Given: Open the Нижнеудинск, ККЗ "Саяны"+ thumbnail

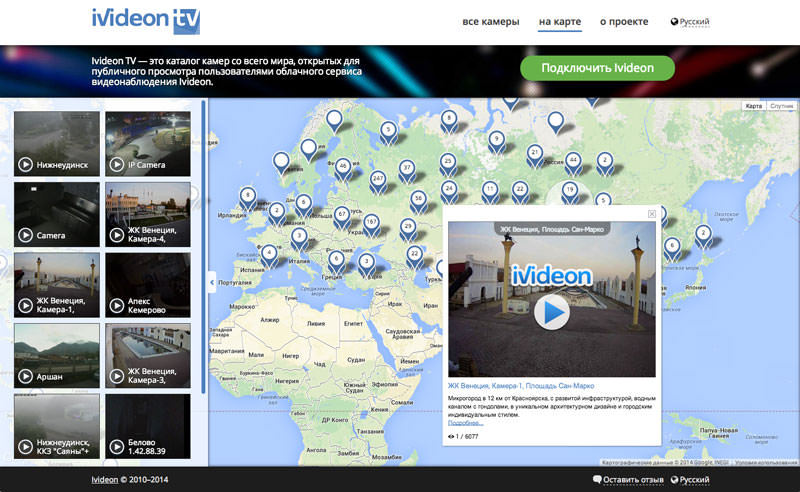Looking at the screenshot, I should [x=57, y=426].
